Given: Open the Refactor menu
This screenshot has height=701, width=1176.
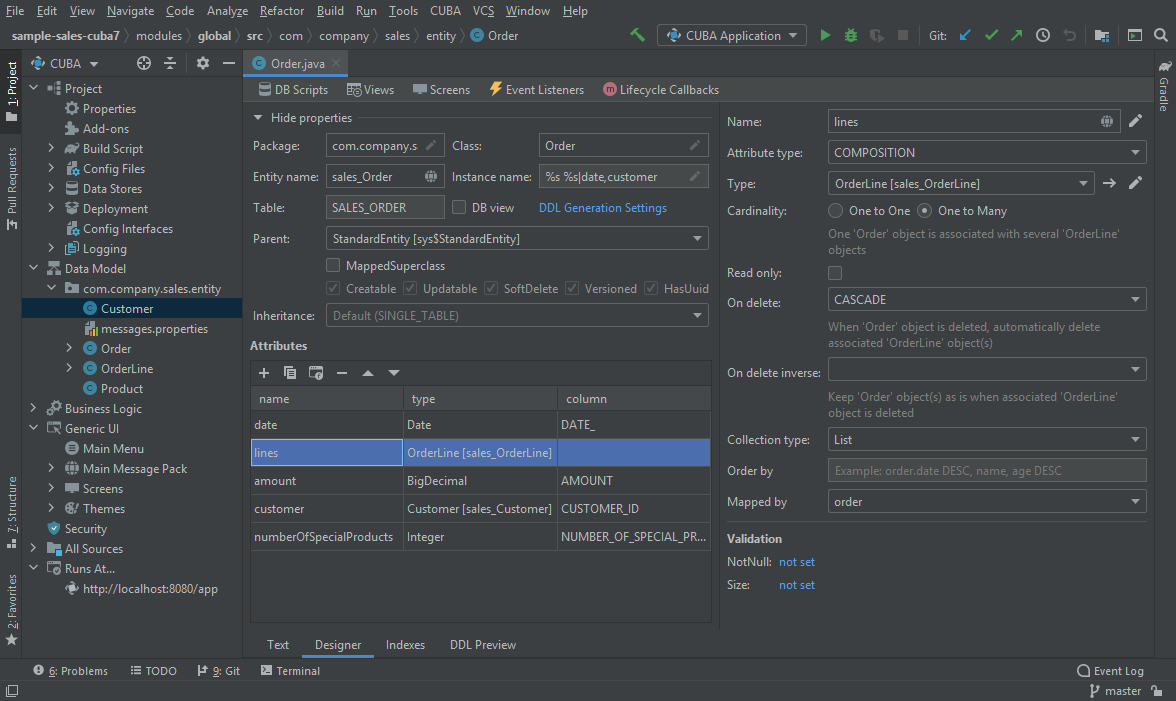Looking at the screenshot, I should [x=282, y=11].
